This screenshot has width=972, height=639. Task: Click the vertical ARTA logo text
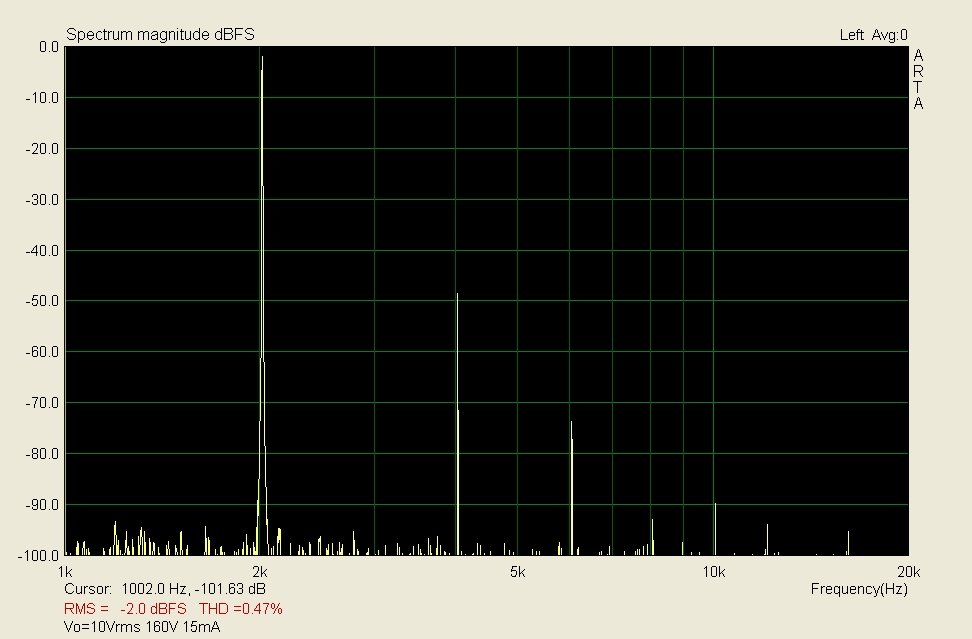pyautogui.click(x=918, y=80)
